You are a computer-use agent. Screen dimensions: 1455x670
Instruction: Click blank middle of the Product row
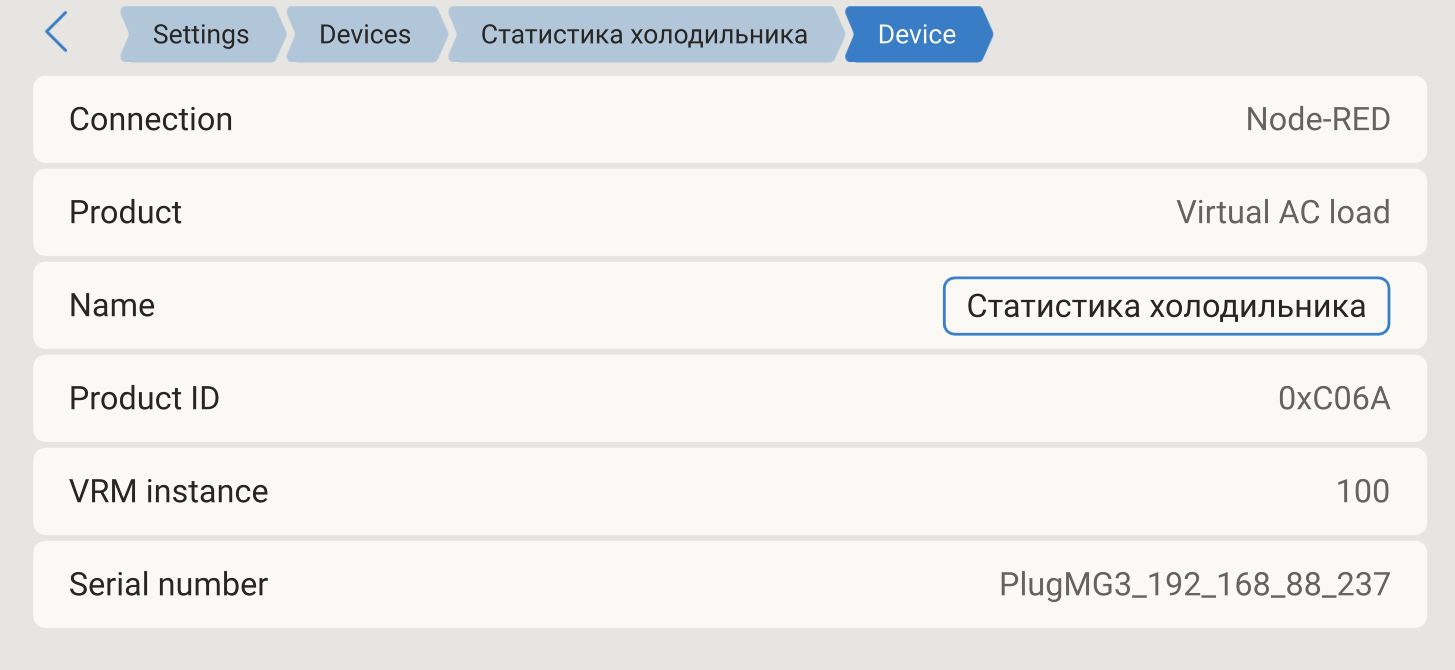pos(680,213)
